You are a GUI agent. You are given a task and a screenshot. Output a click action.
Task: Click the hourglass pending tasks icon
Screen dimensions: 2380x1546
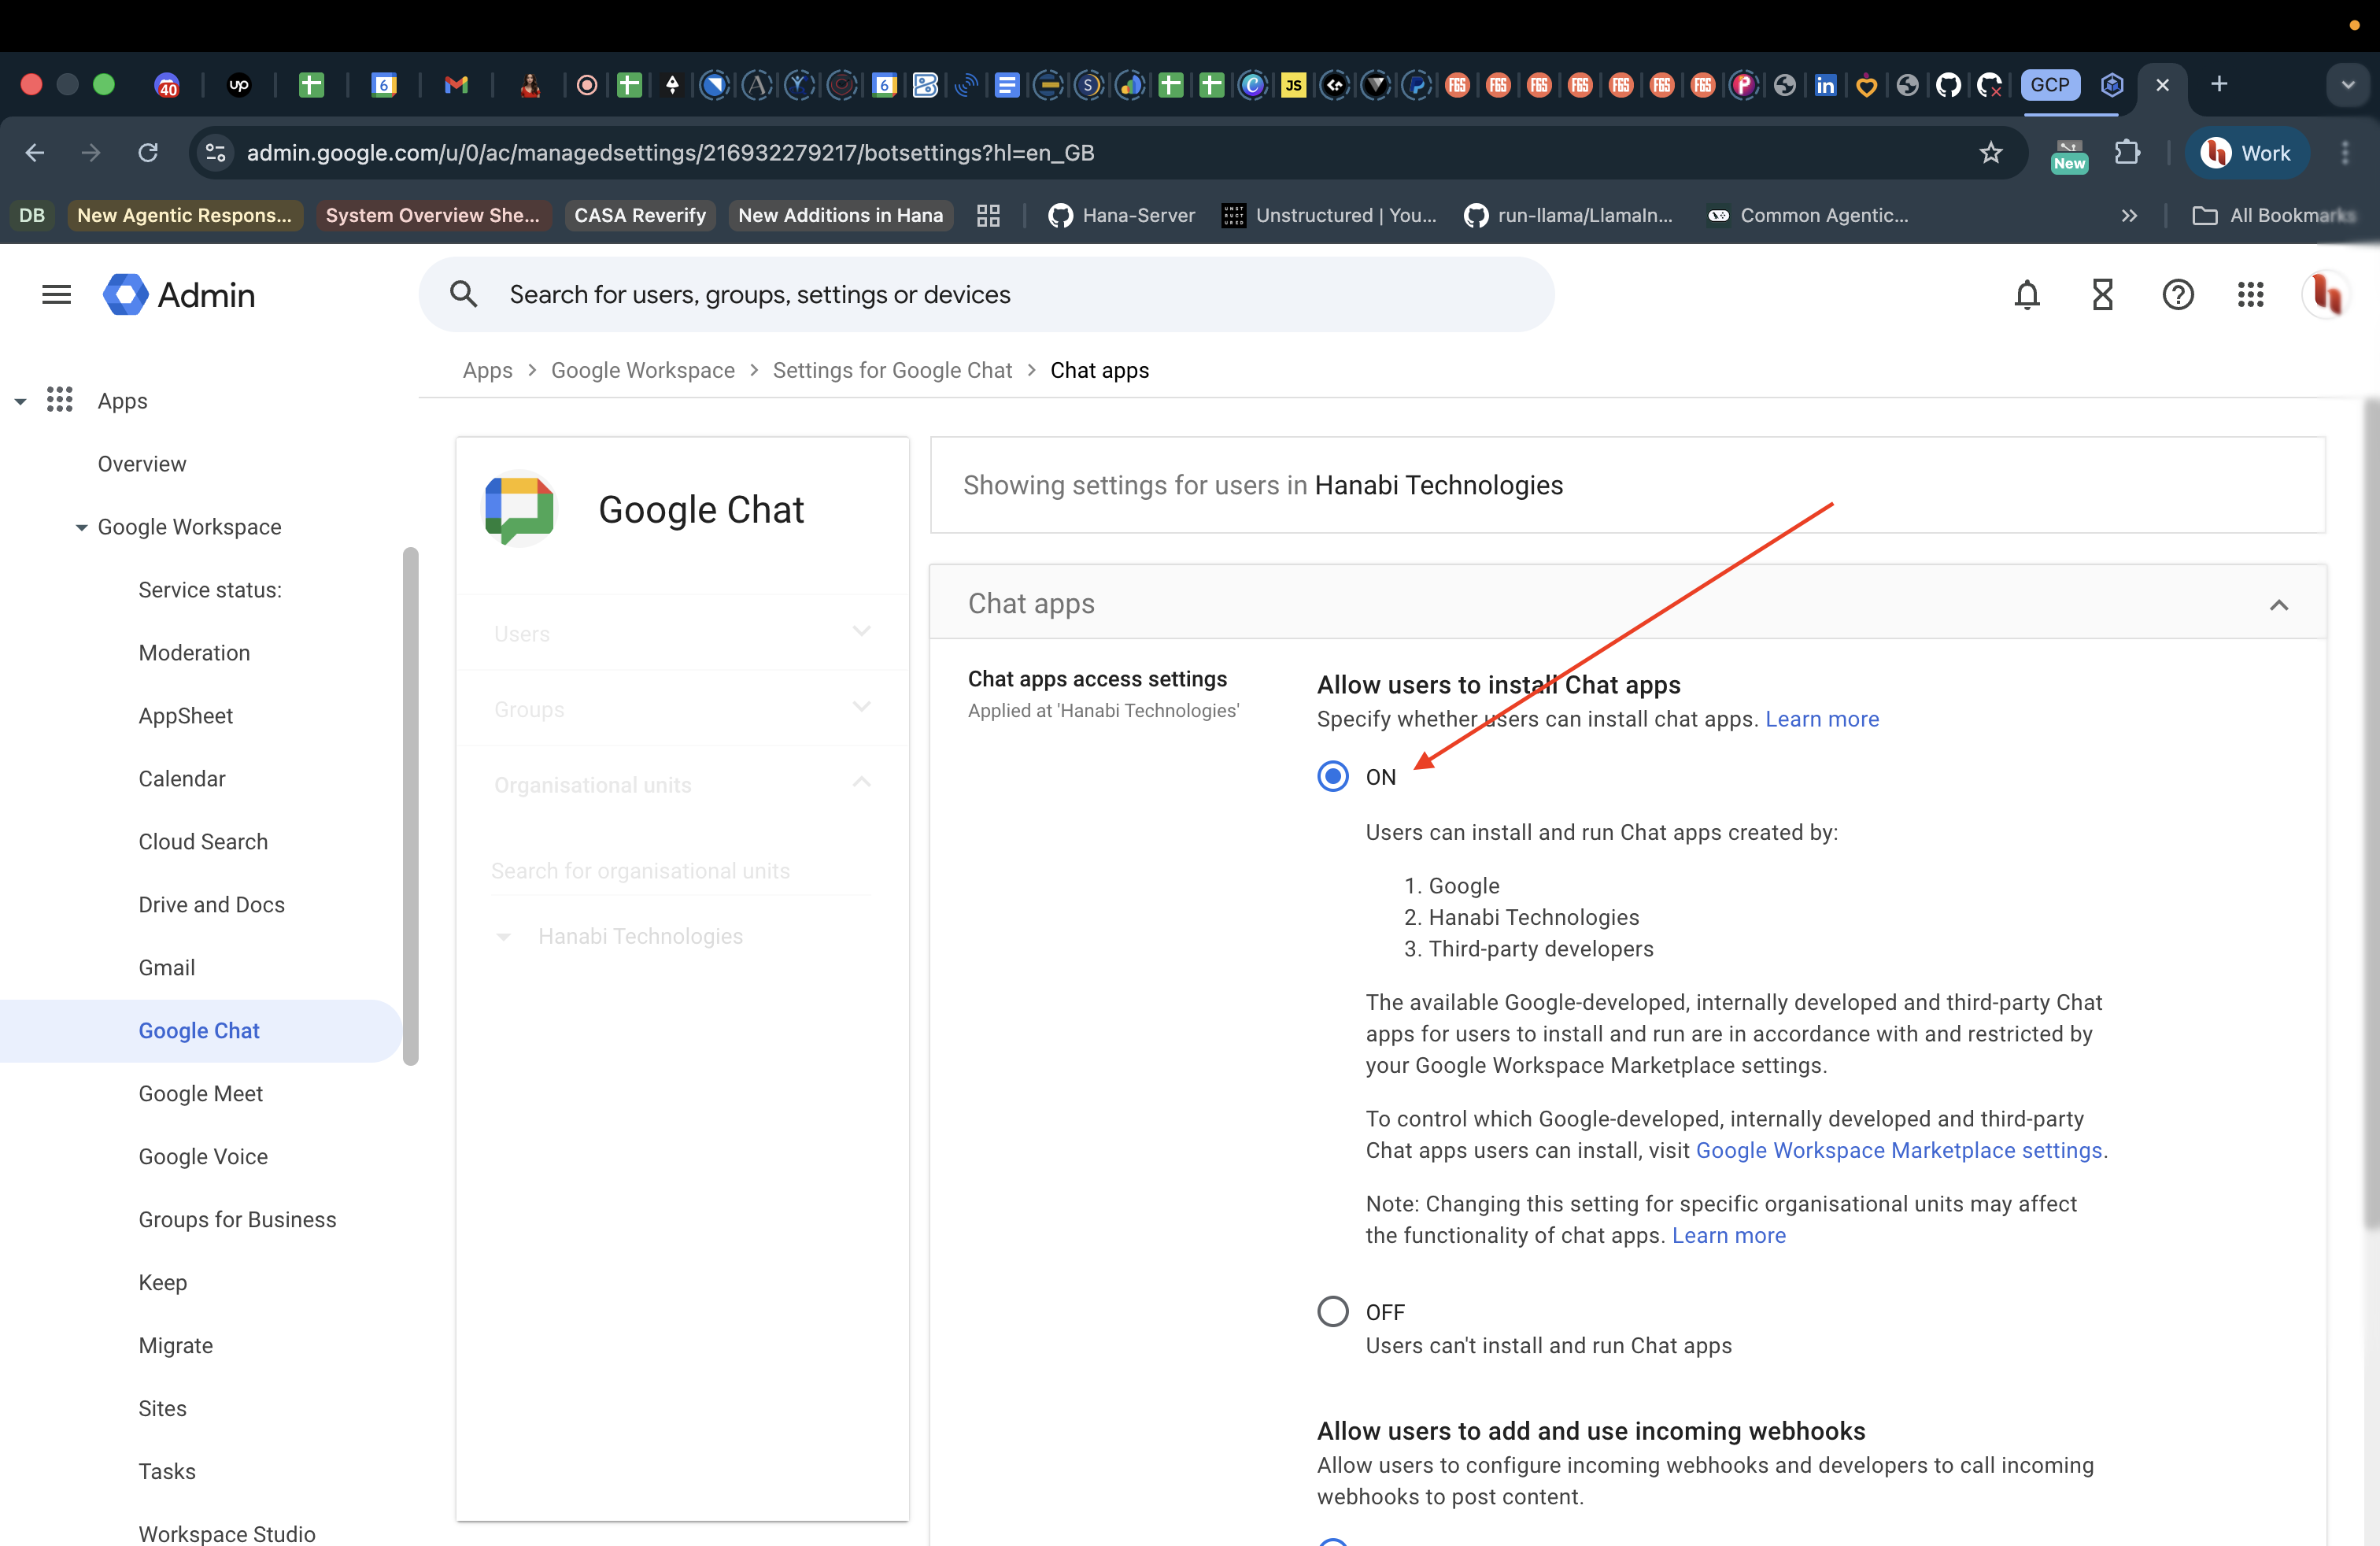tap(2102, 294)
